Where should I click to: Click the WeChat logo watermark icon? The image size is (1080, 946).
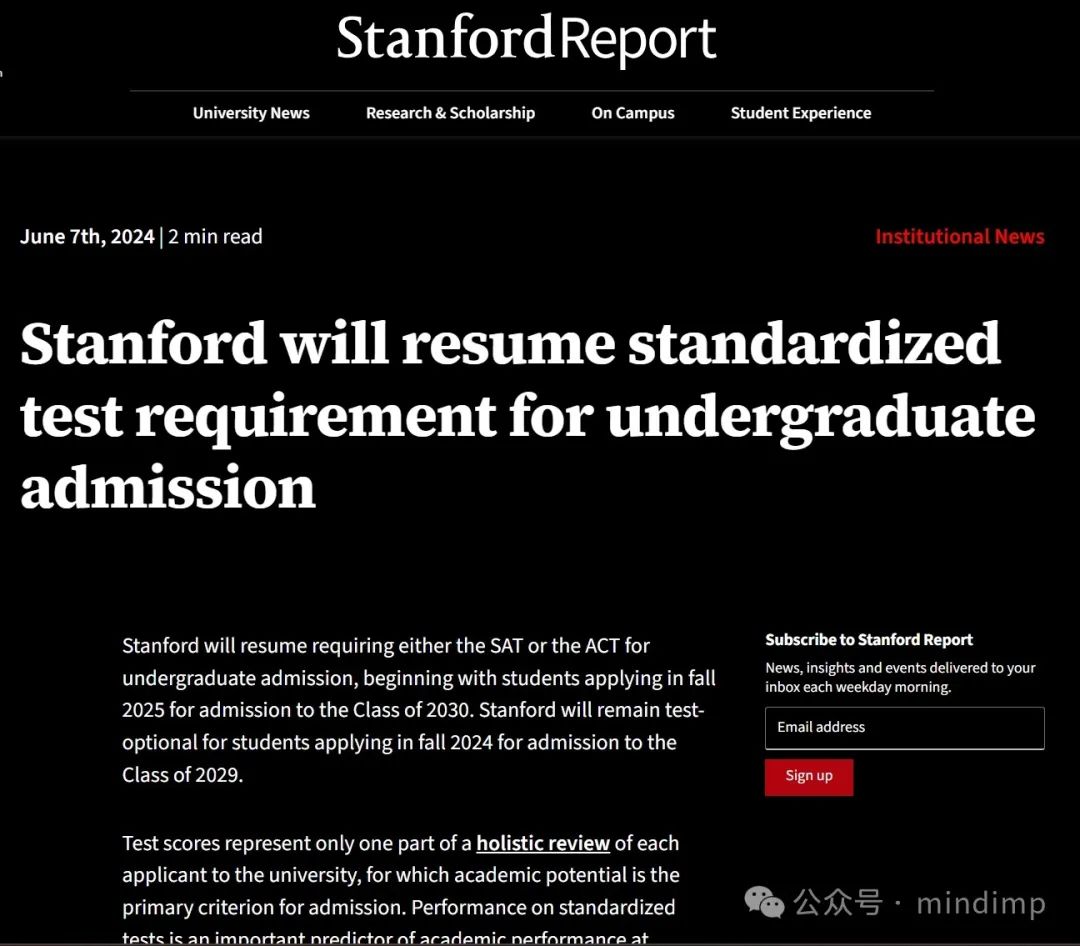764,903
